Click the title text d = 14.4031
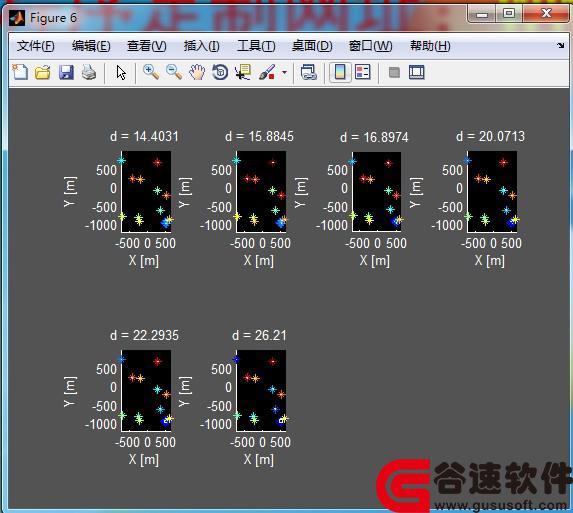 point(144,137)
